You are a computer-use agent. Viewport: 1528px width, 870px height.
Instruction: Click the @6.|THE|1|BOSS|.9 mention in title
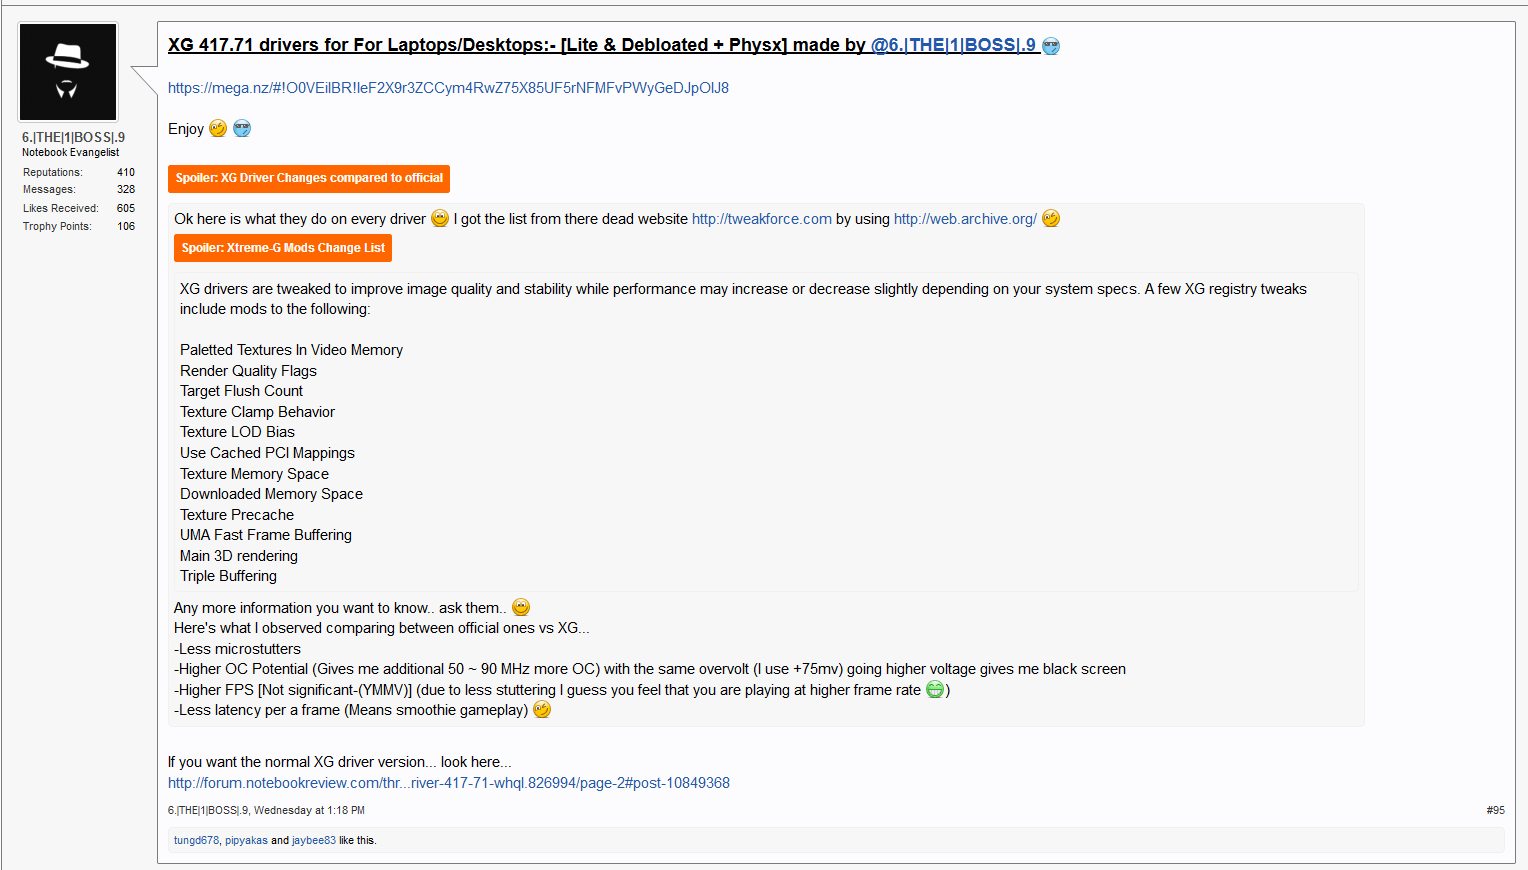click(953, 45)
